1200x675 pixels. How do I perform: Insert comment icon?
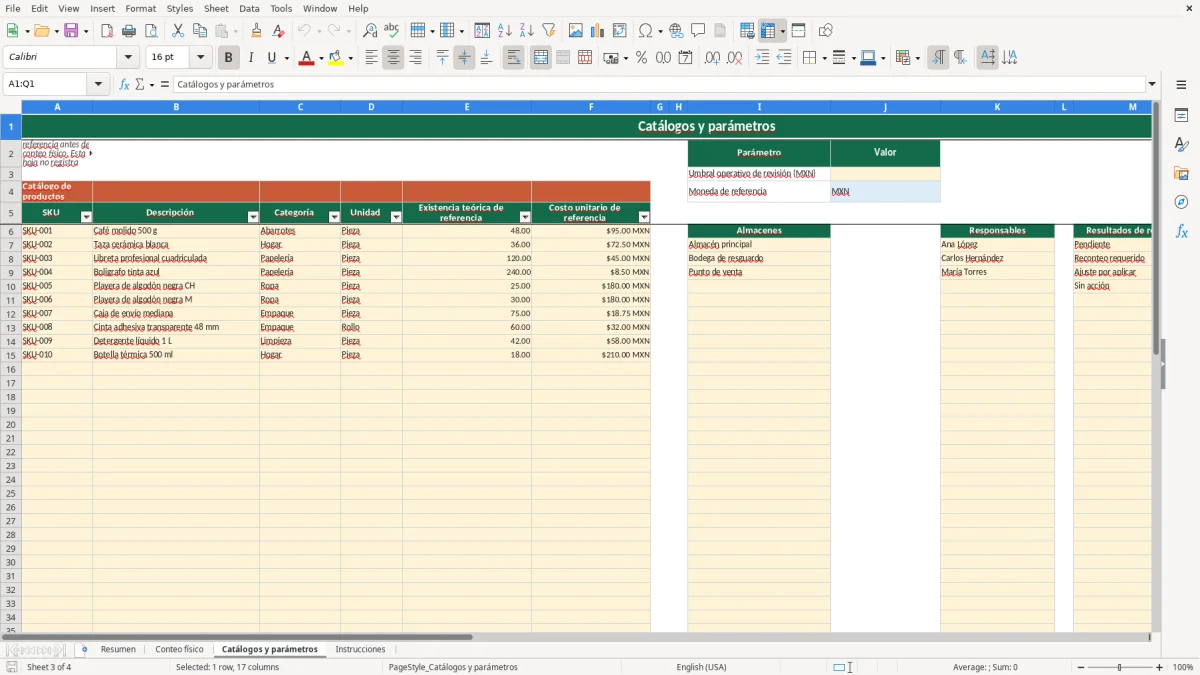[698, 31]
